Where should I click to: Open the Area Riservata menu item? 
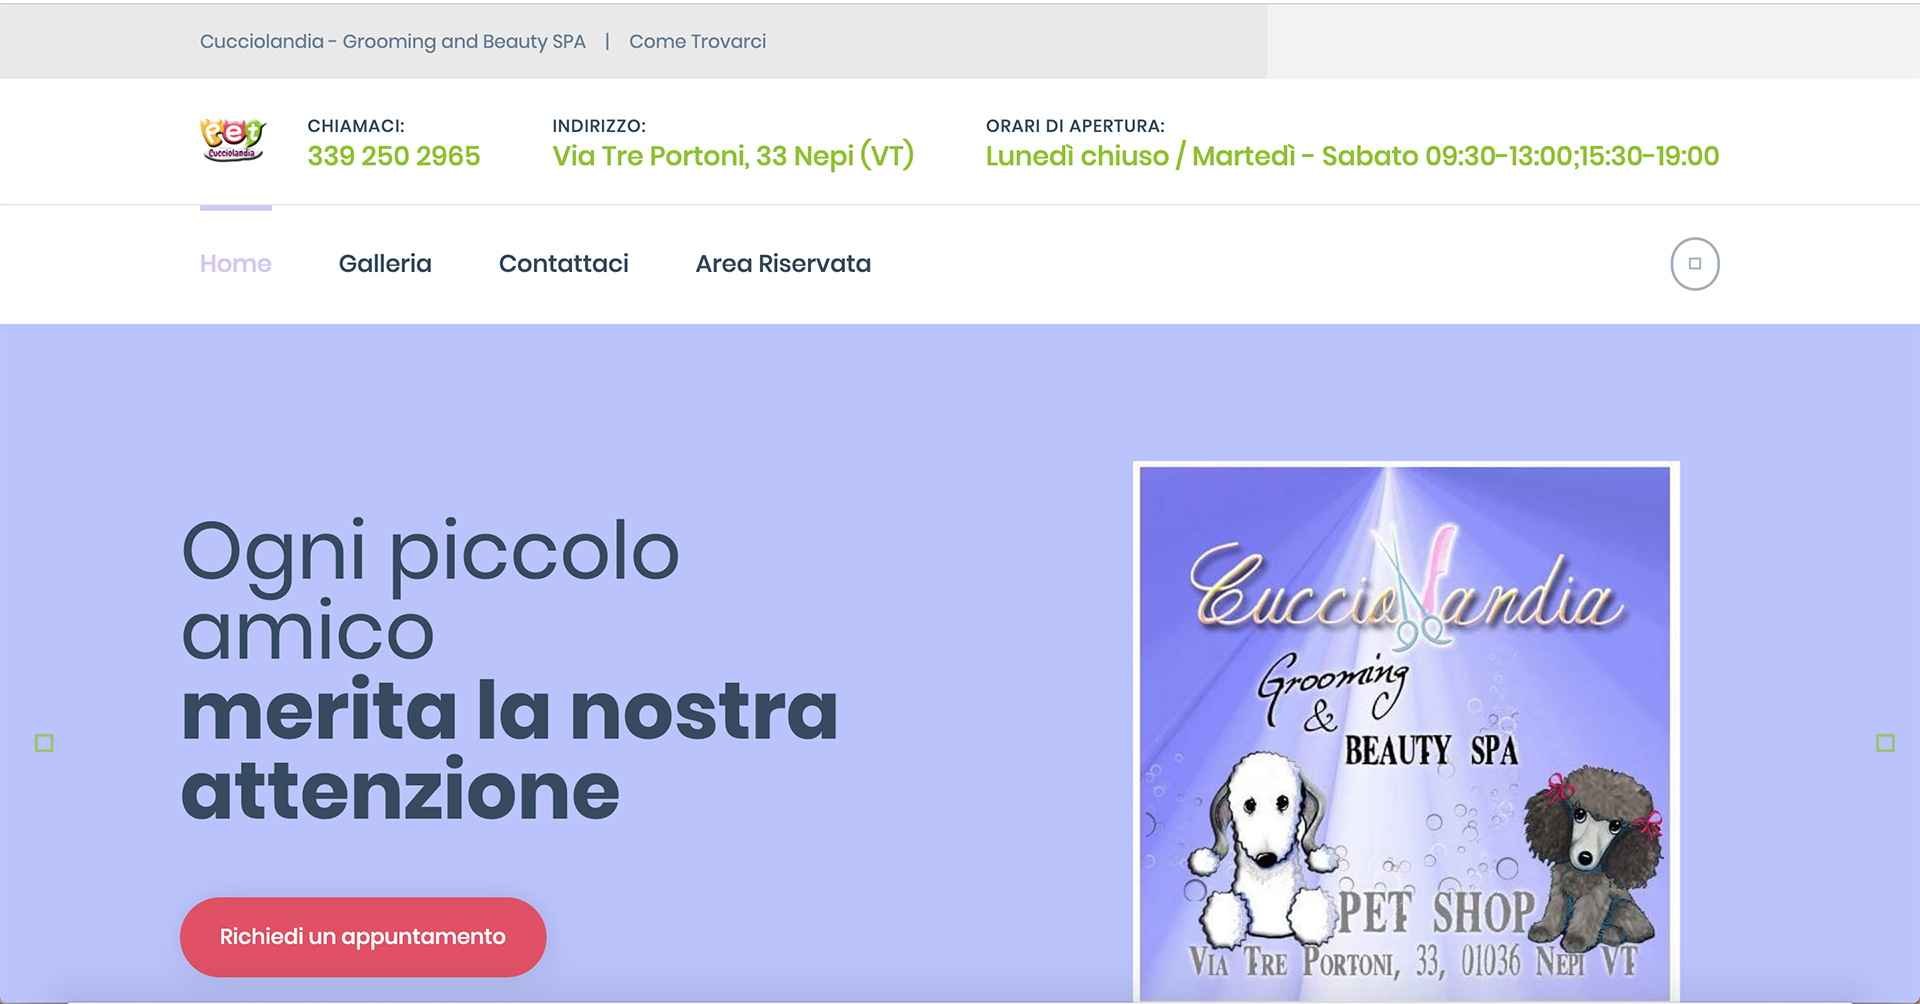783,264
